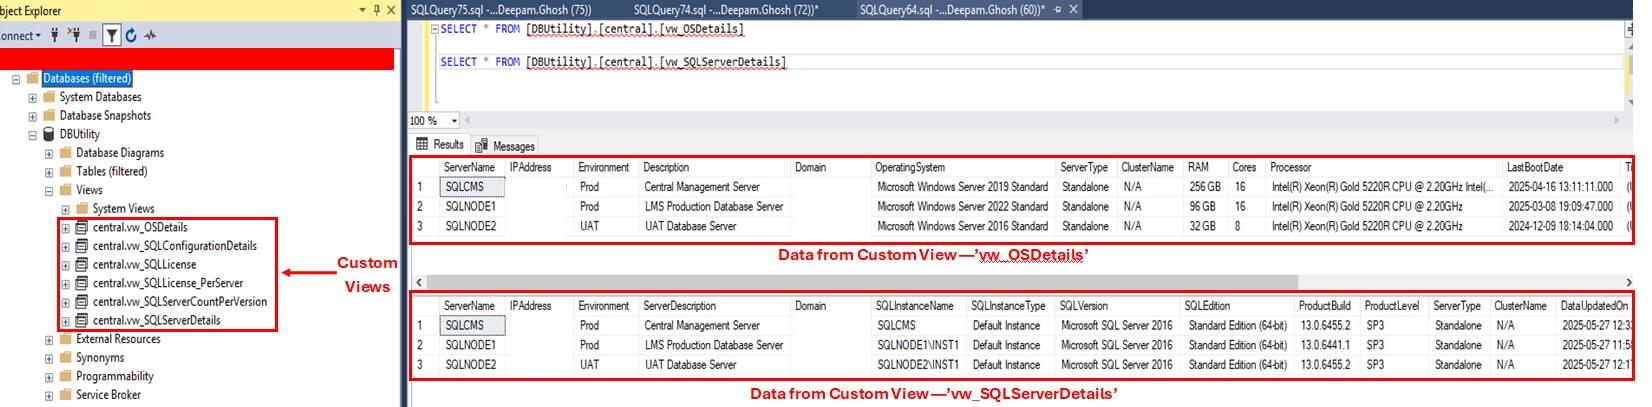
Task: Pin the SQLQuery64.sql tab
Action: click(1058, 10)
